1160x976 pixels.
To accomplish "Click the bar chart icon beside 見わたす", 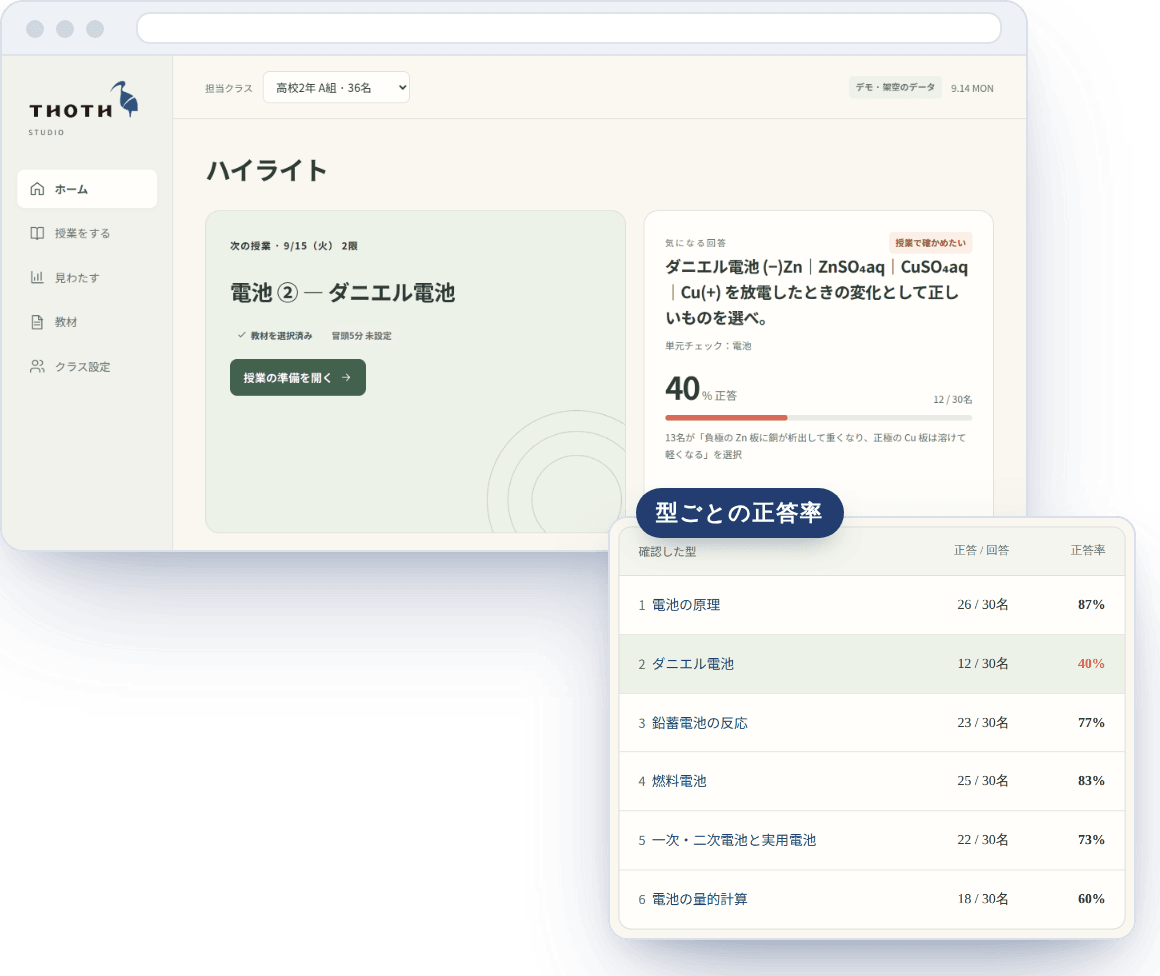I will 37,277.
